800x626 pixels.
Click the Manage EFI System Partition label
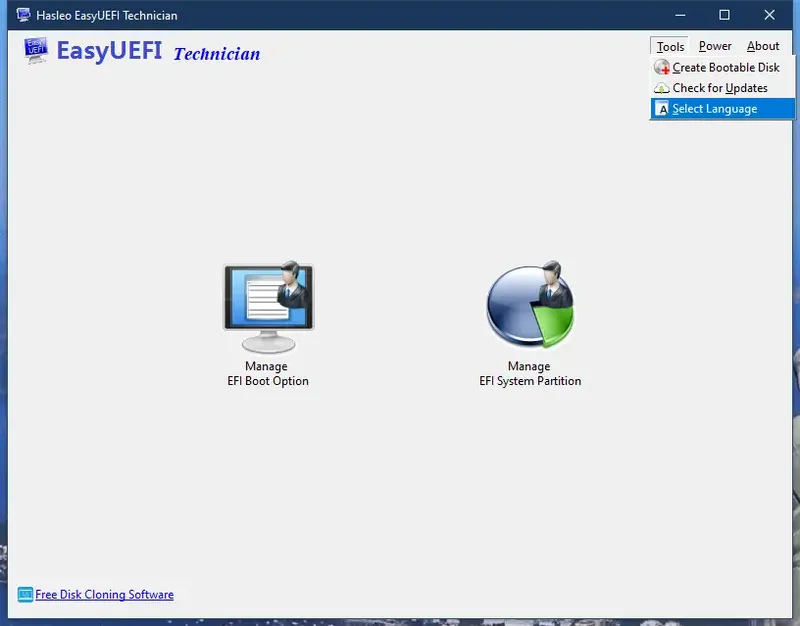coord(530,373)
